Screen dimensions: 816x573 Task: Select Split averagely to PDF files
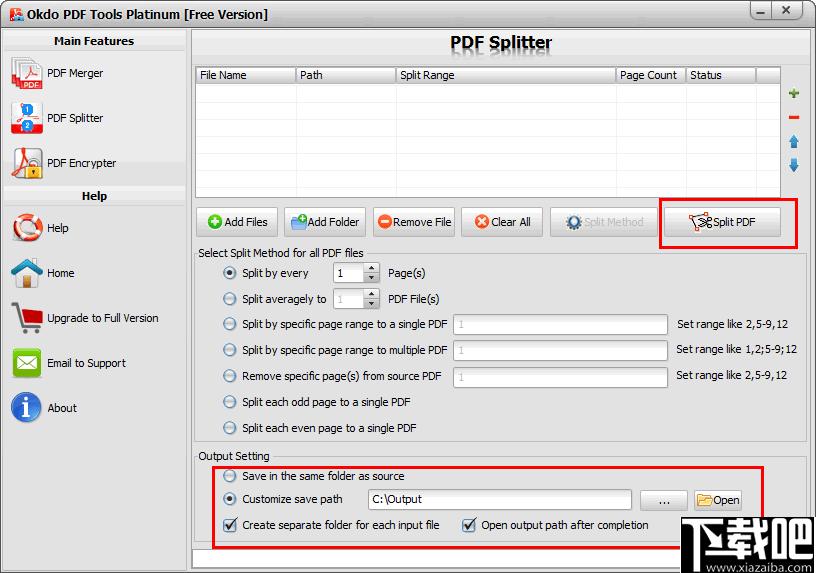tap(230, 299)
